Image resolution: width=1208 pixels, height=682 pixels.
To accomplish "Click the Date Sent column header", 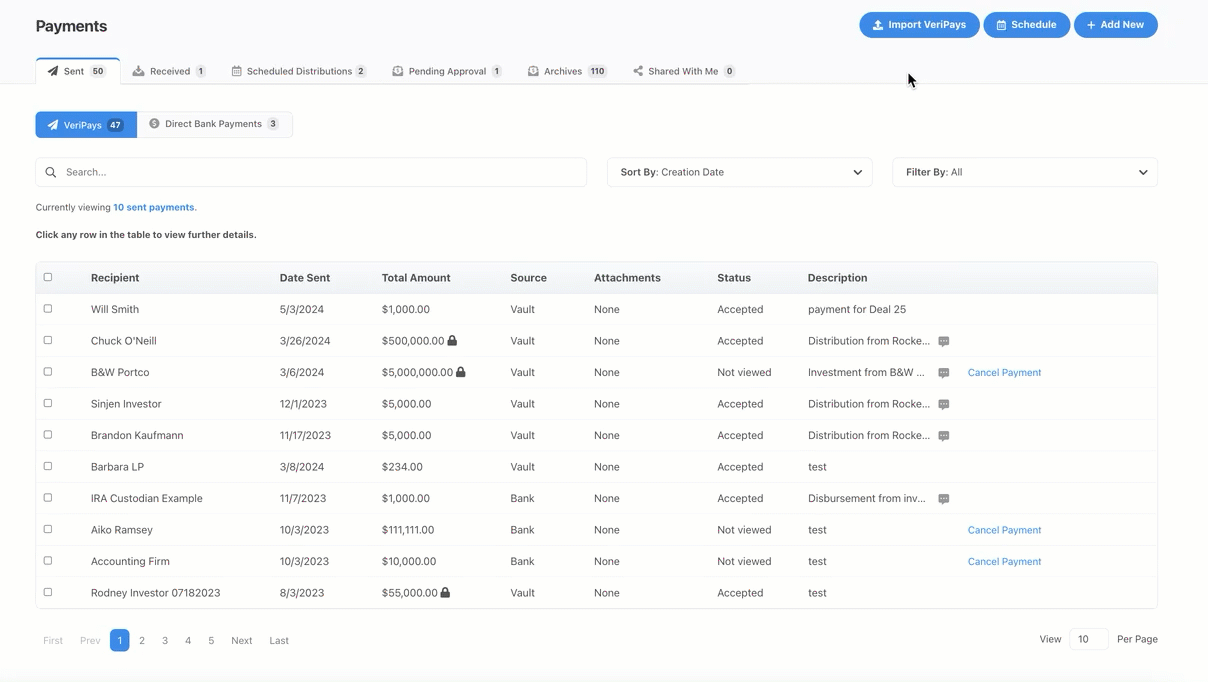I will pyautogui.click(x=305, y=278).
